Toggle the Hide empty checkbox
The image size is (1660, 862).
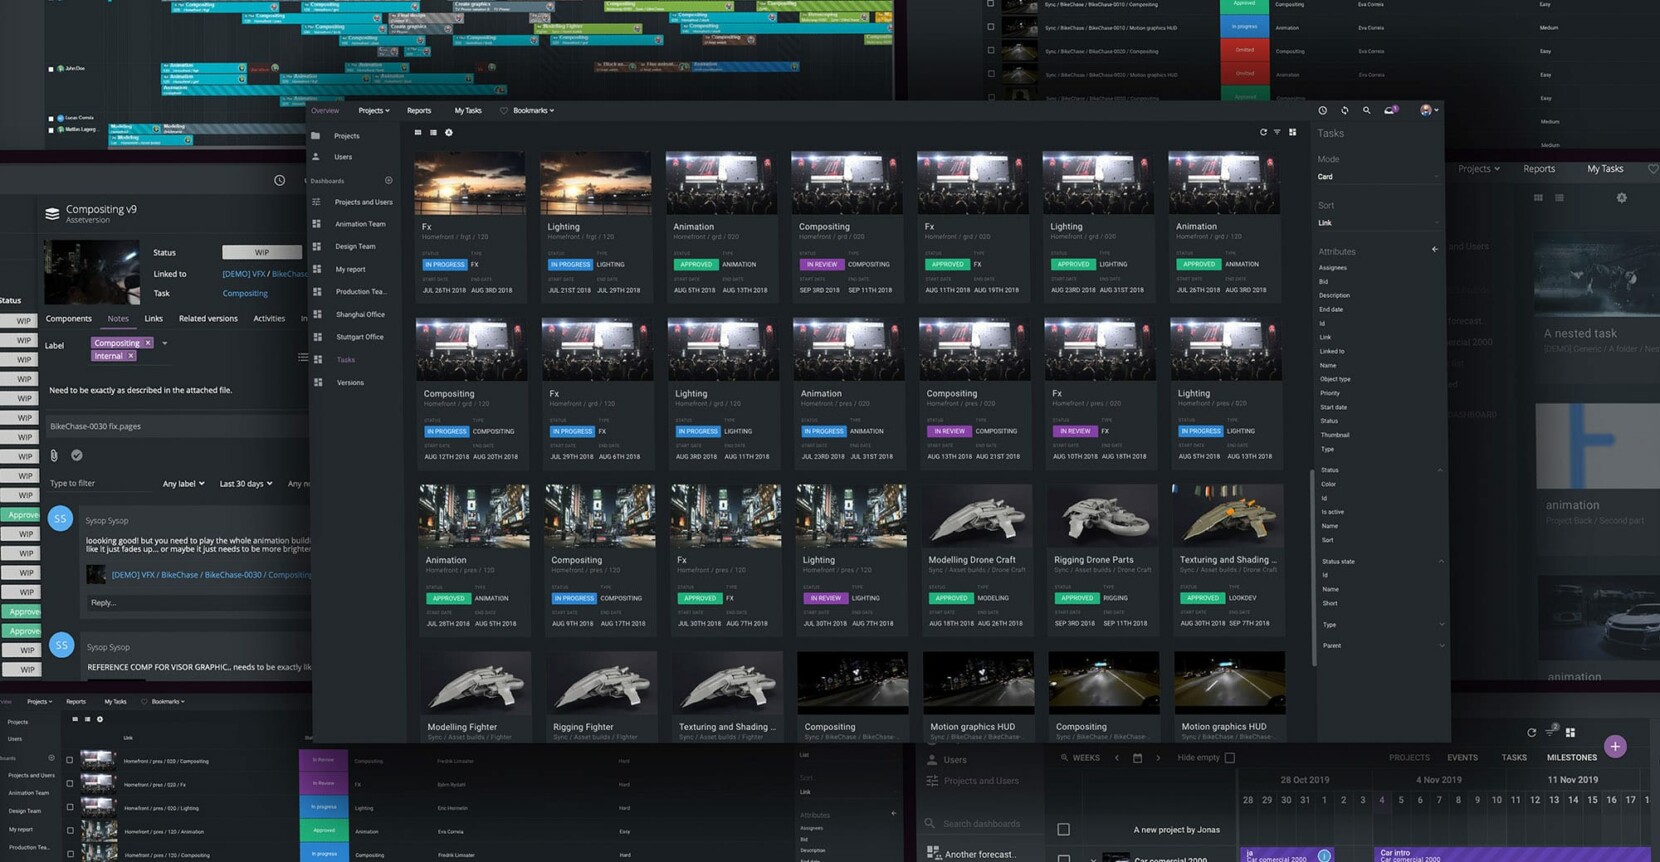pyautogui.click(x=1230, y=758)
